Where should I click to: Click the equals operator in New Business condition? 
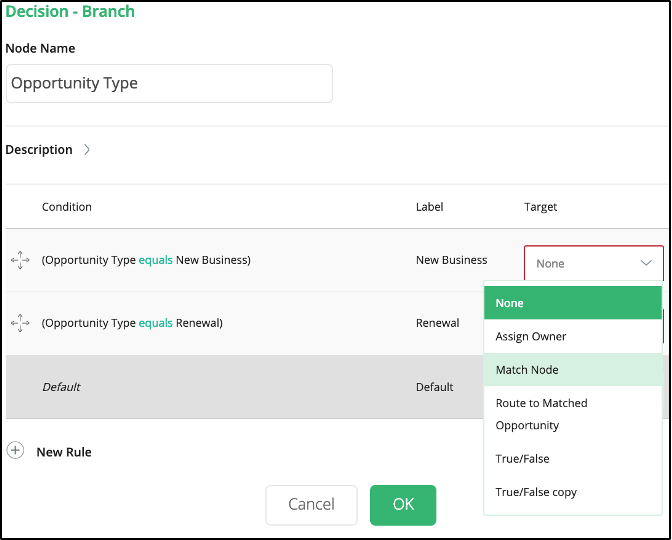coord(156,260)
